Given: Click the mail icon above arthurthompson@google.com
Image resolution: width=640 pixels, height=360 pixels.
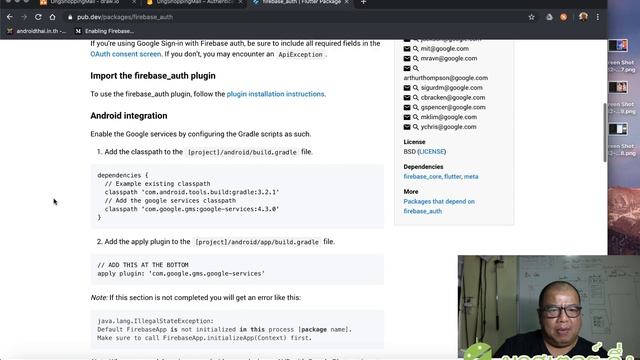Looking at the screenshot, I should pyautogui.click(x=407, y=68).
